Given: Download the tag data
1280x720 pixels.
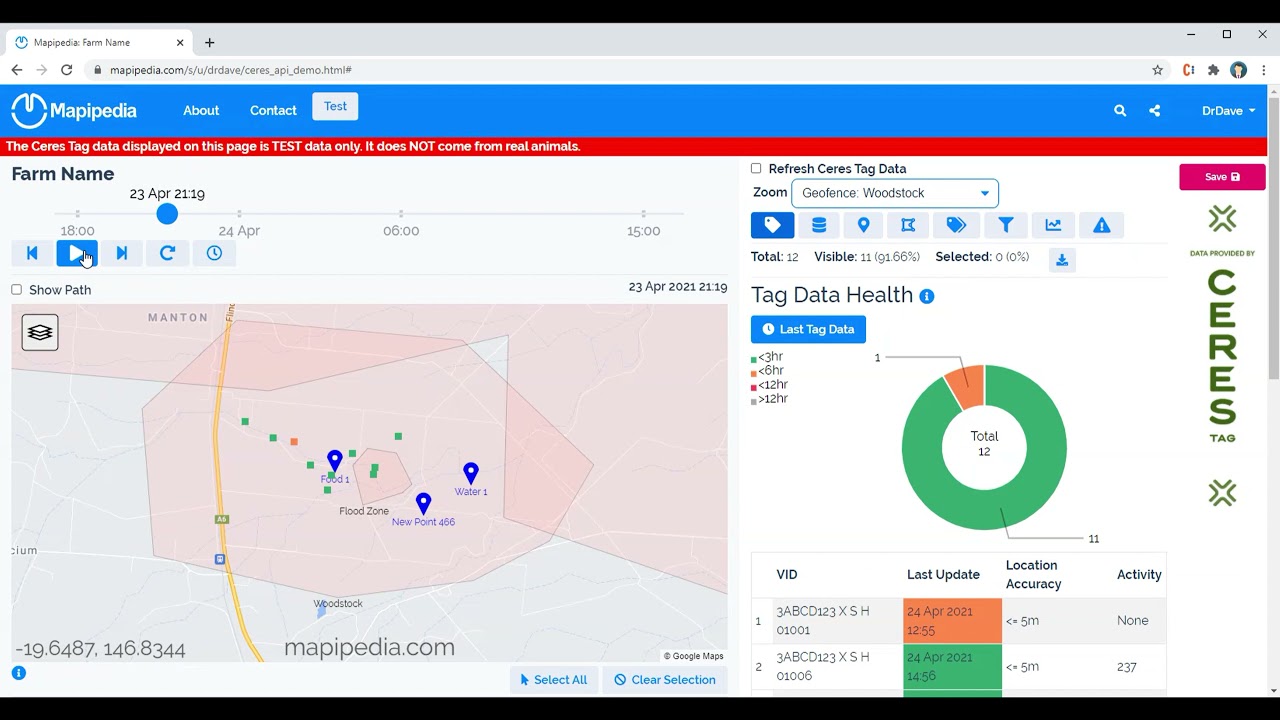Looking at the screenshot, I should (x=1062, y=260).
